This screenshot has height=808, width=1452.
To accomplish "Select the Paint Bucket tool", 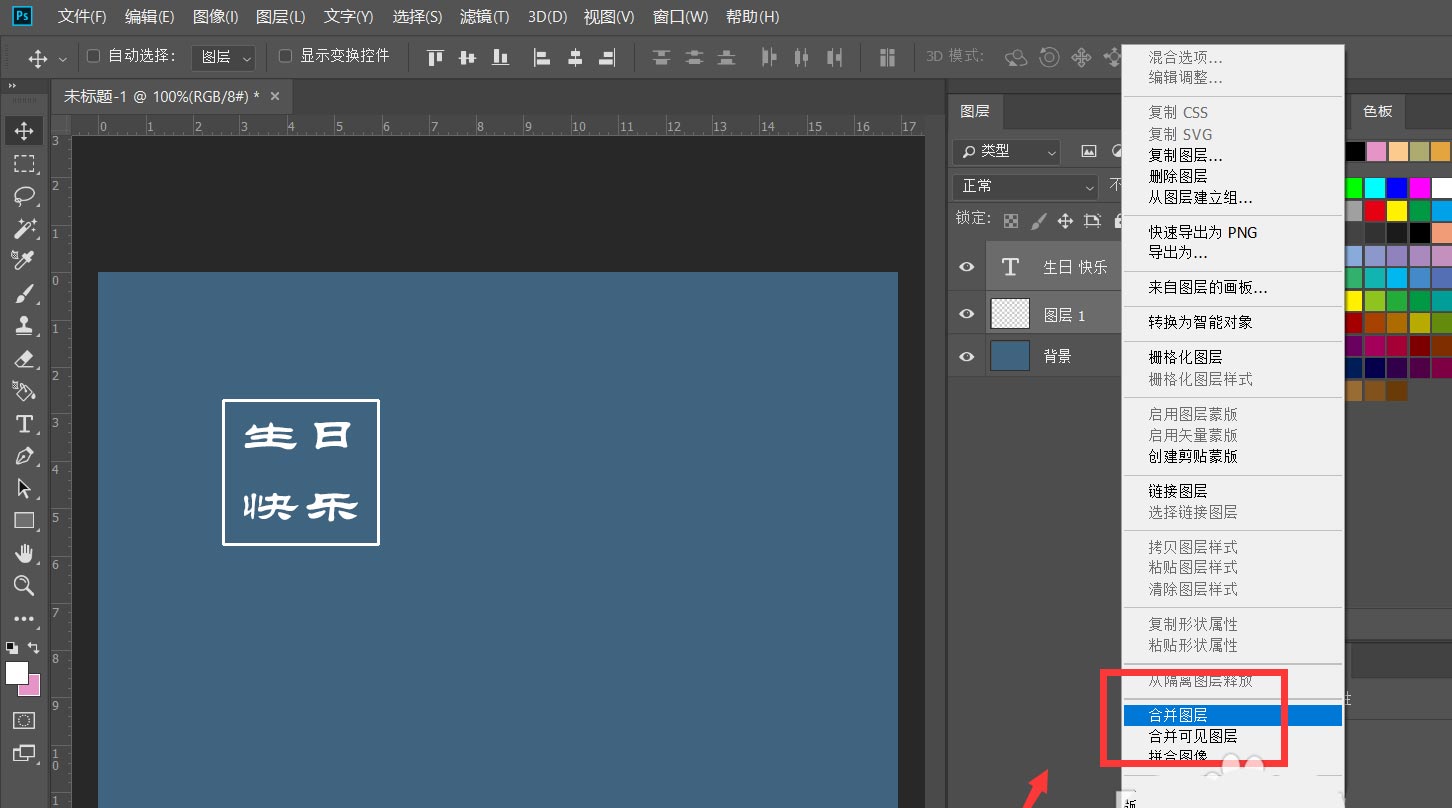I will pos(24,391).
